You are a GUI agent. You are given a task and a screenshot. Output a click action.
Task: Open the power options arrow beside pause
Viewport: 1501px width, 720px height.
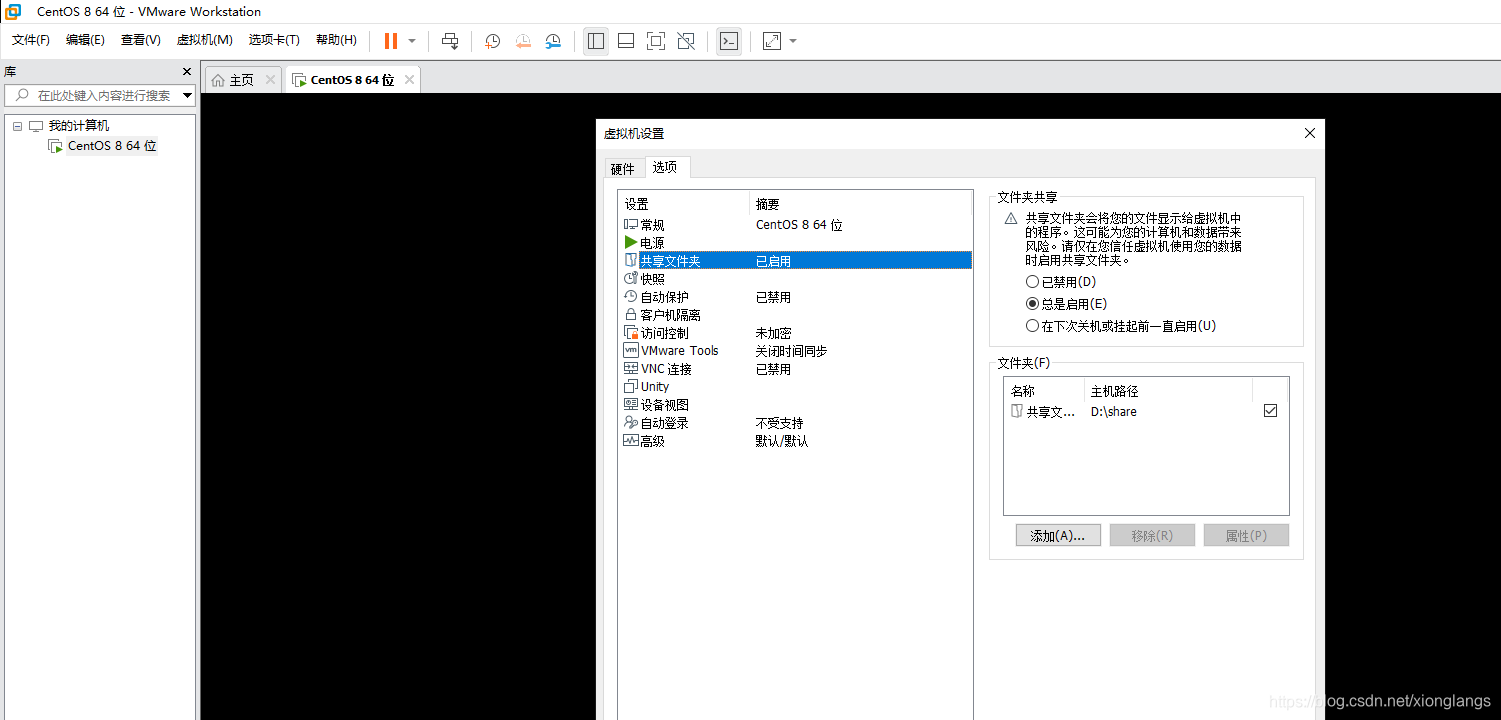[x=412, y=41]
